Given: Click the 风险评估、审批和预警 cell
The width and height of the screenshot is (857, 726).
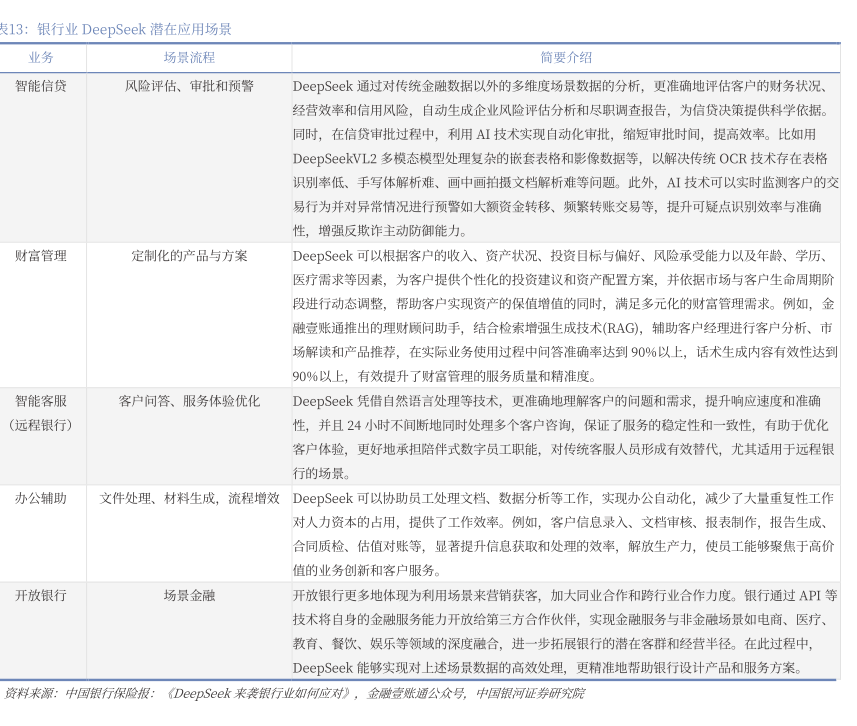Looking at the screenshot, I should 189,86.
